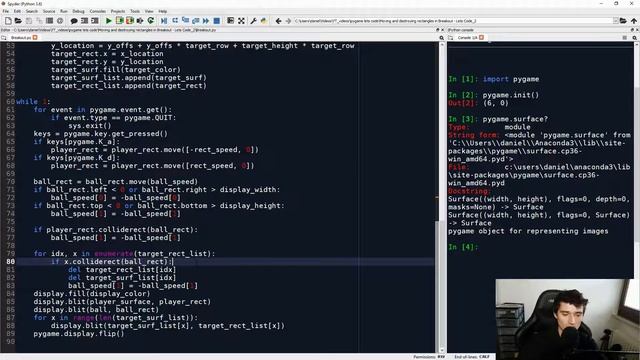Stop debugging with the blue square

[x=217, y=20]
